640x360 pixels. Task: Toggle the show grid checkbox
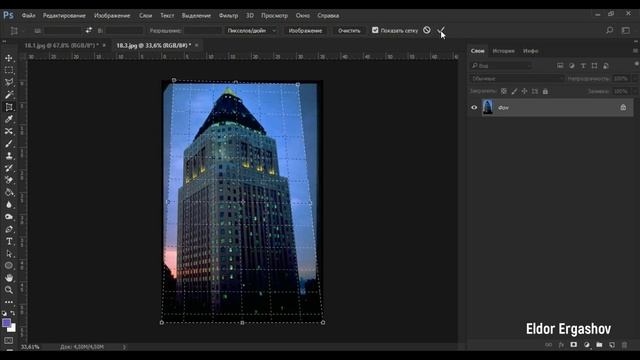click(x=375, y=30)
